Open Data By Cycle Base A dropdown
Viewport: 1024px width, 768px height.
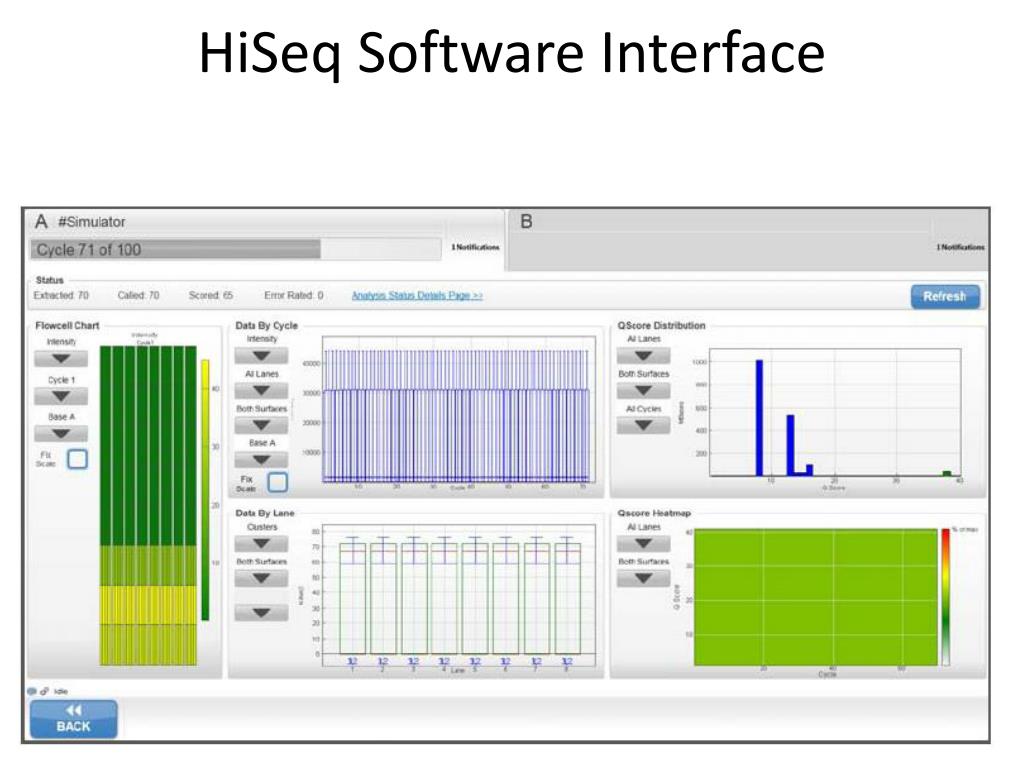[x=261, y=460]
